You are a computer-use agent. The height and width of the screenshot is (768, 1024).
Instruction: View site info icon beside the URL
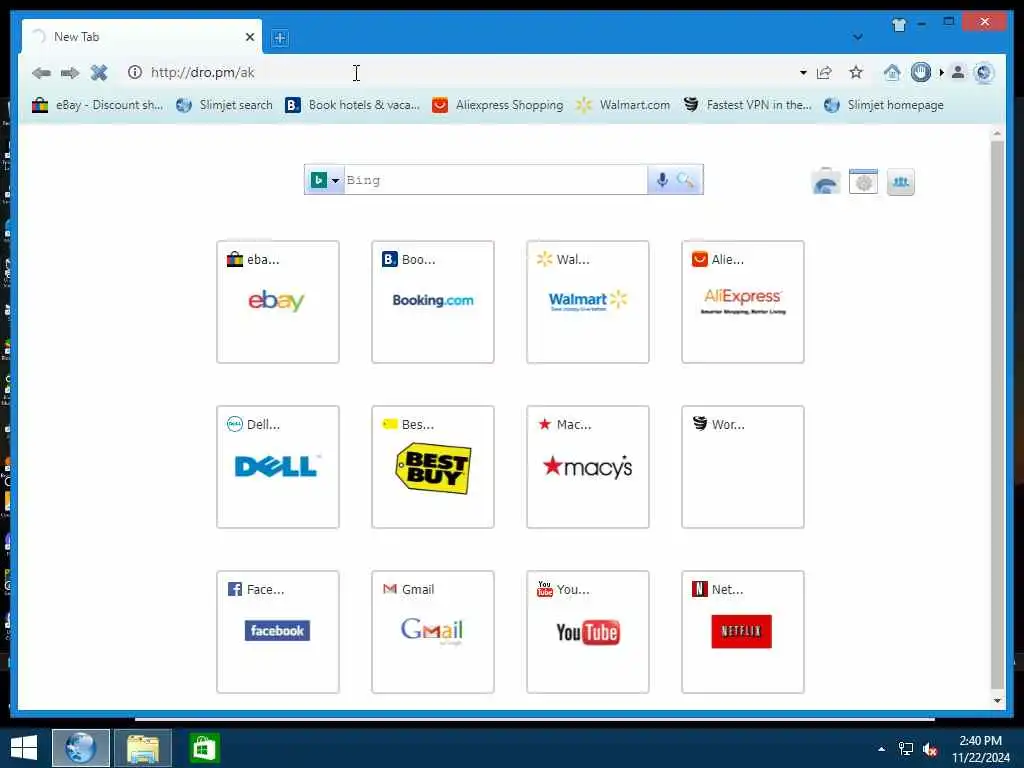135,72
